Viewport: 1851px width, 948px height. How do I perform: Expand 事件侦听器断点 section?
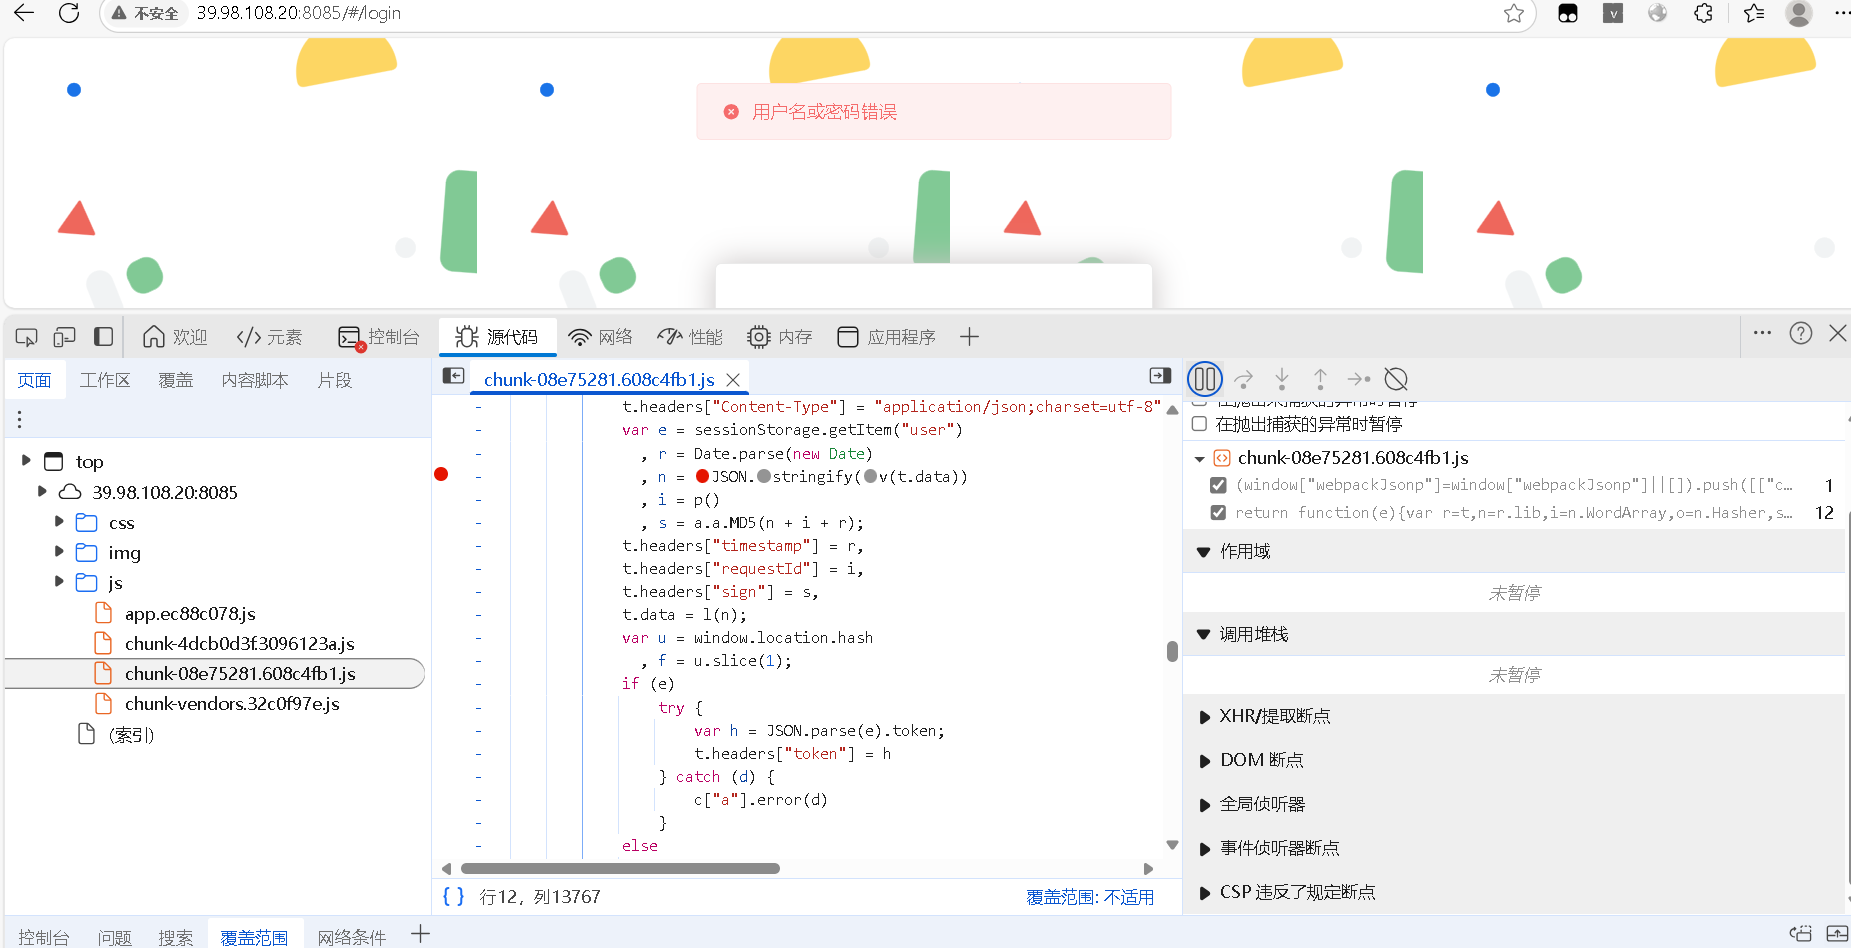tap(1204, 849)
